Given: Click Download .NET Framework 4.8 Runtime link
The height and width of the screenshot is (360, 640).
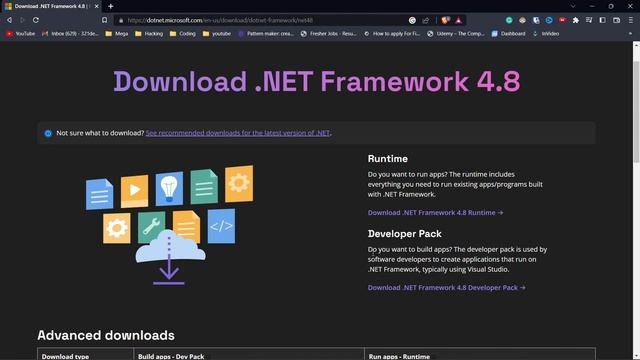Looking at the screenshot, I should point(435,213).
